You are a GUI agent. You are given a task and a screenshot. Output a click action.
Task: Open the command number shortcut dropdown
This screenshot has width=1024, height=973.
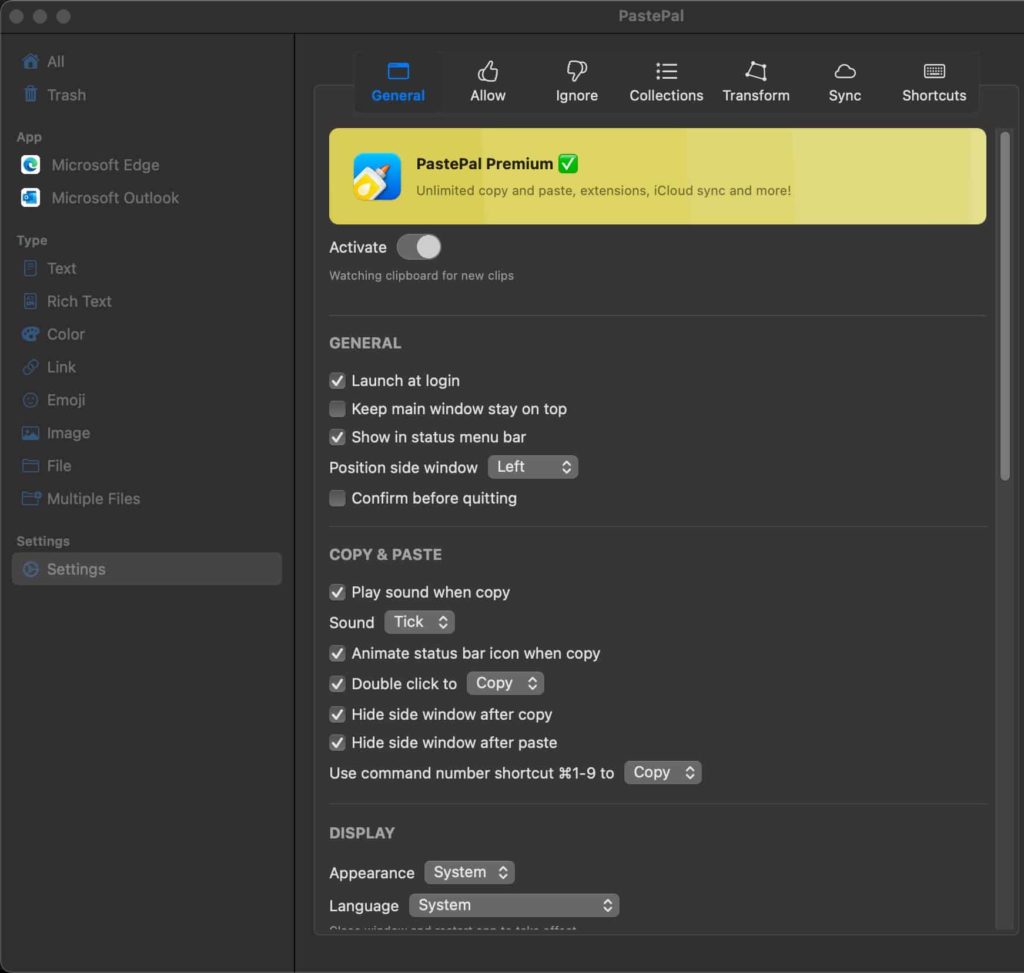click(x=662, y=773)
